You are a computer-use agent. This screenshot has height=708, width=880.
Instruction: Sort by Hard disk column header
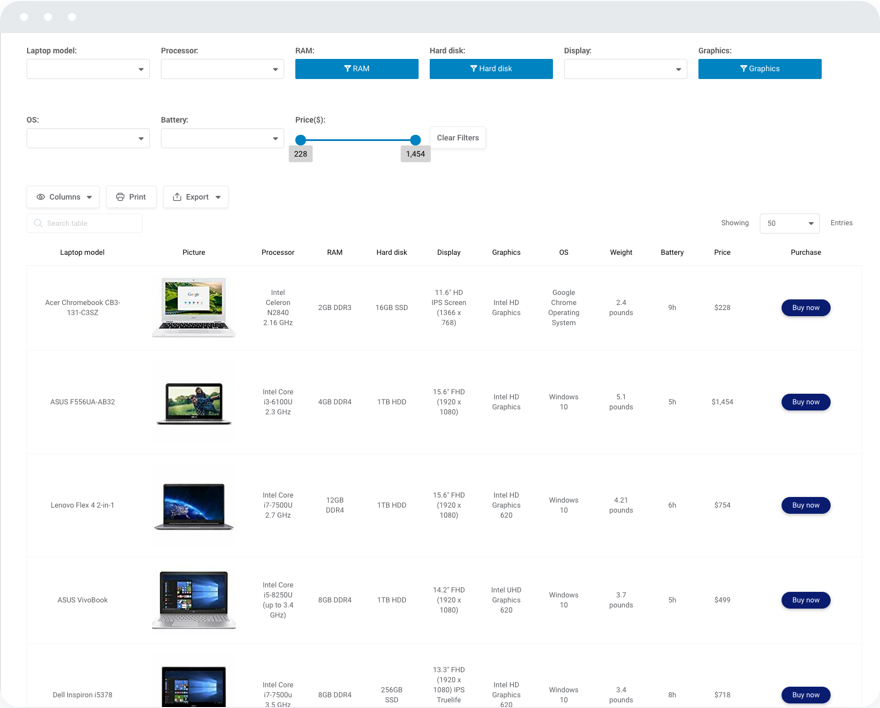pyautogui.click(x=392, y=252)
